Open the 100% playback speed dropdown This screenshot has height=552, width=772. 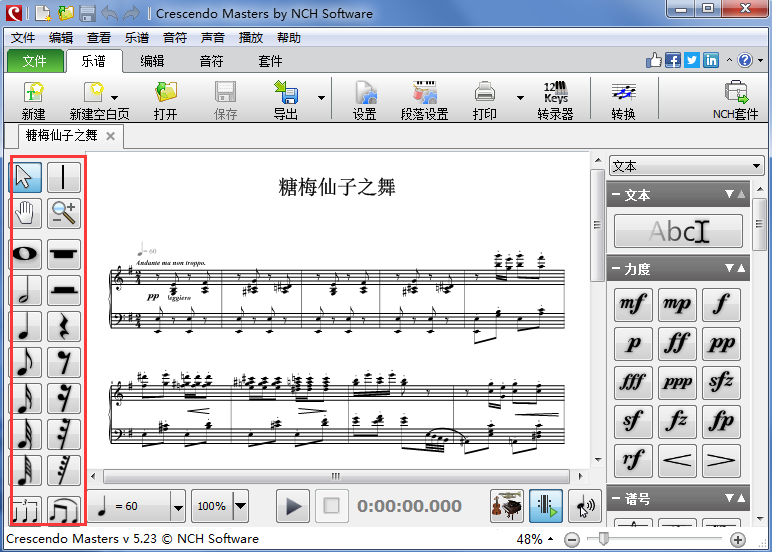pos(240,506)
